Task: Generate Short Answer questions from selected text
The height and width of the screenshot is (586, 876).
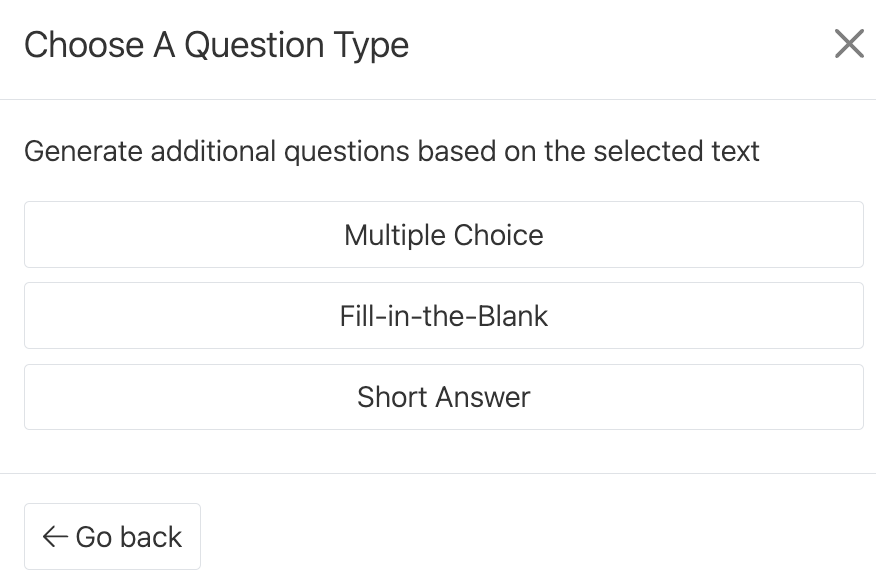Action: pyautogui.click(x=443, y=397)
